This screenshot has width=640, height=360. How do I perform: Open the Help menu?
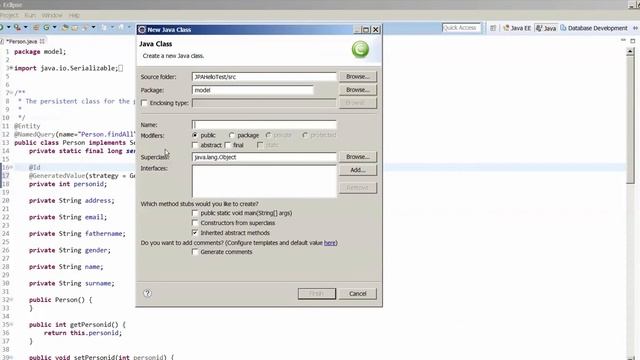pos(74,15)
